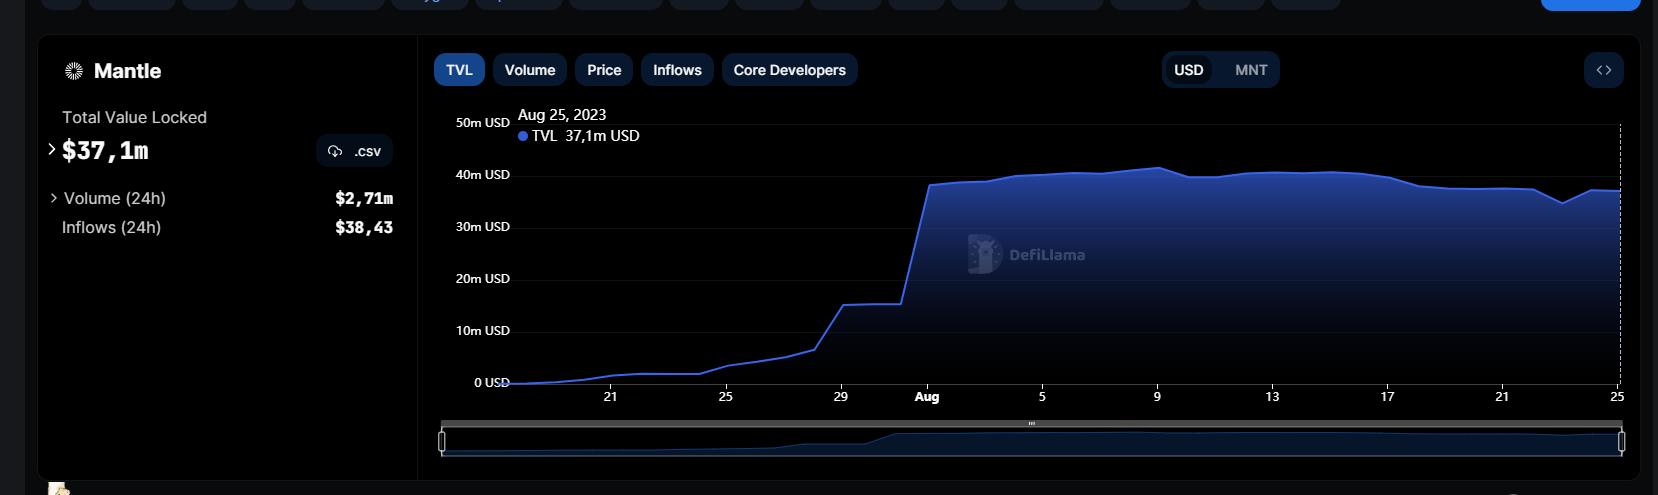This screenshot has height=495, width=1658.
Task: Click the 40m USD axis label
Action: point(483,175)
